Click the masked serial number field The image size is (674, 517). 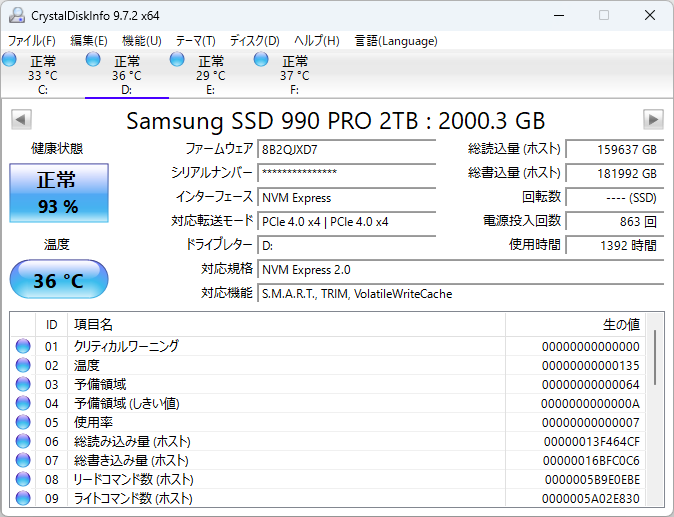[346, 173]
